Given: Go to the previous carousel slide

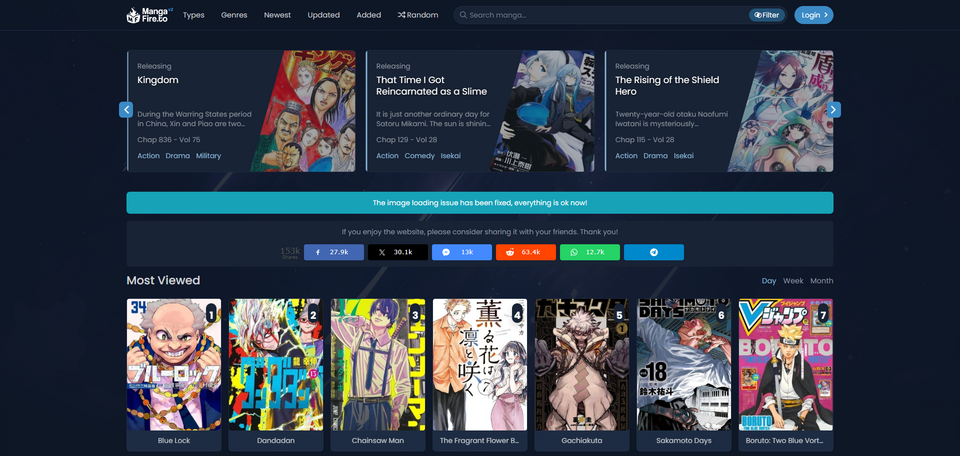Looking at the screenshot, I should [x=126, y=110].
